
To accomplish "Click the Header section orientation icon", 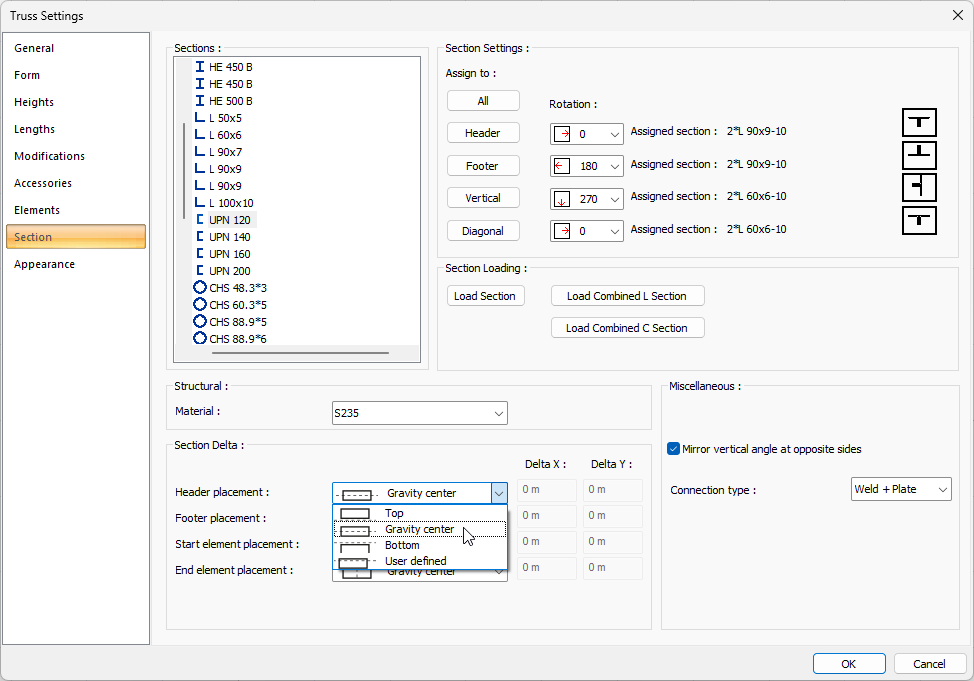I will 918,123.
